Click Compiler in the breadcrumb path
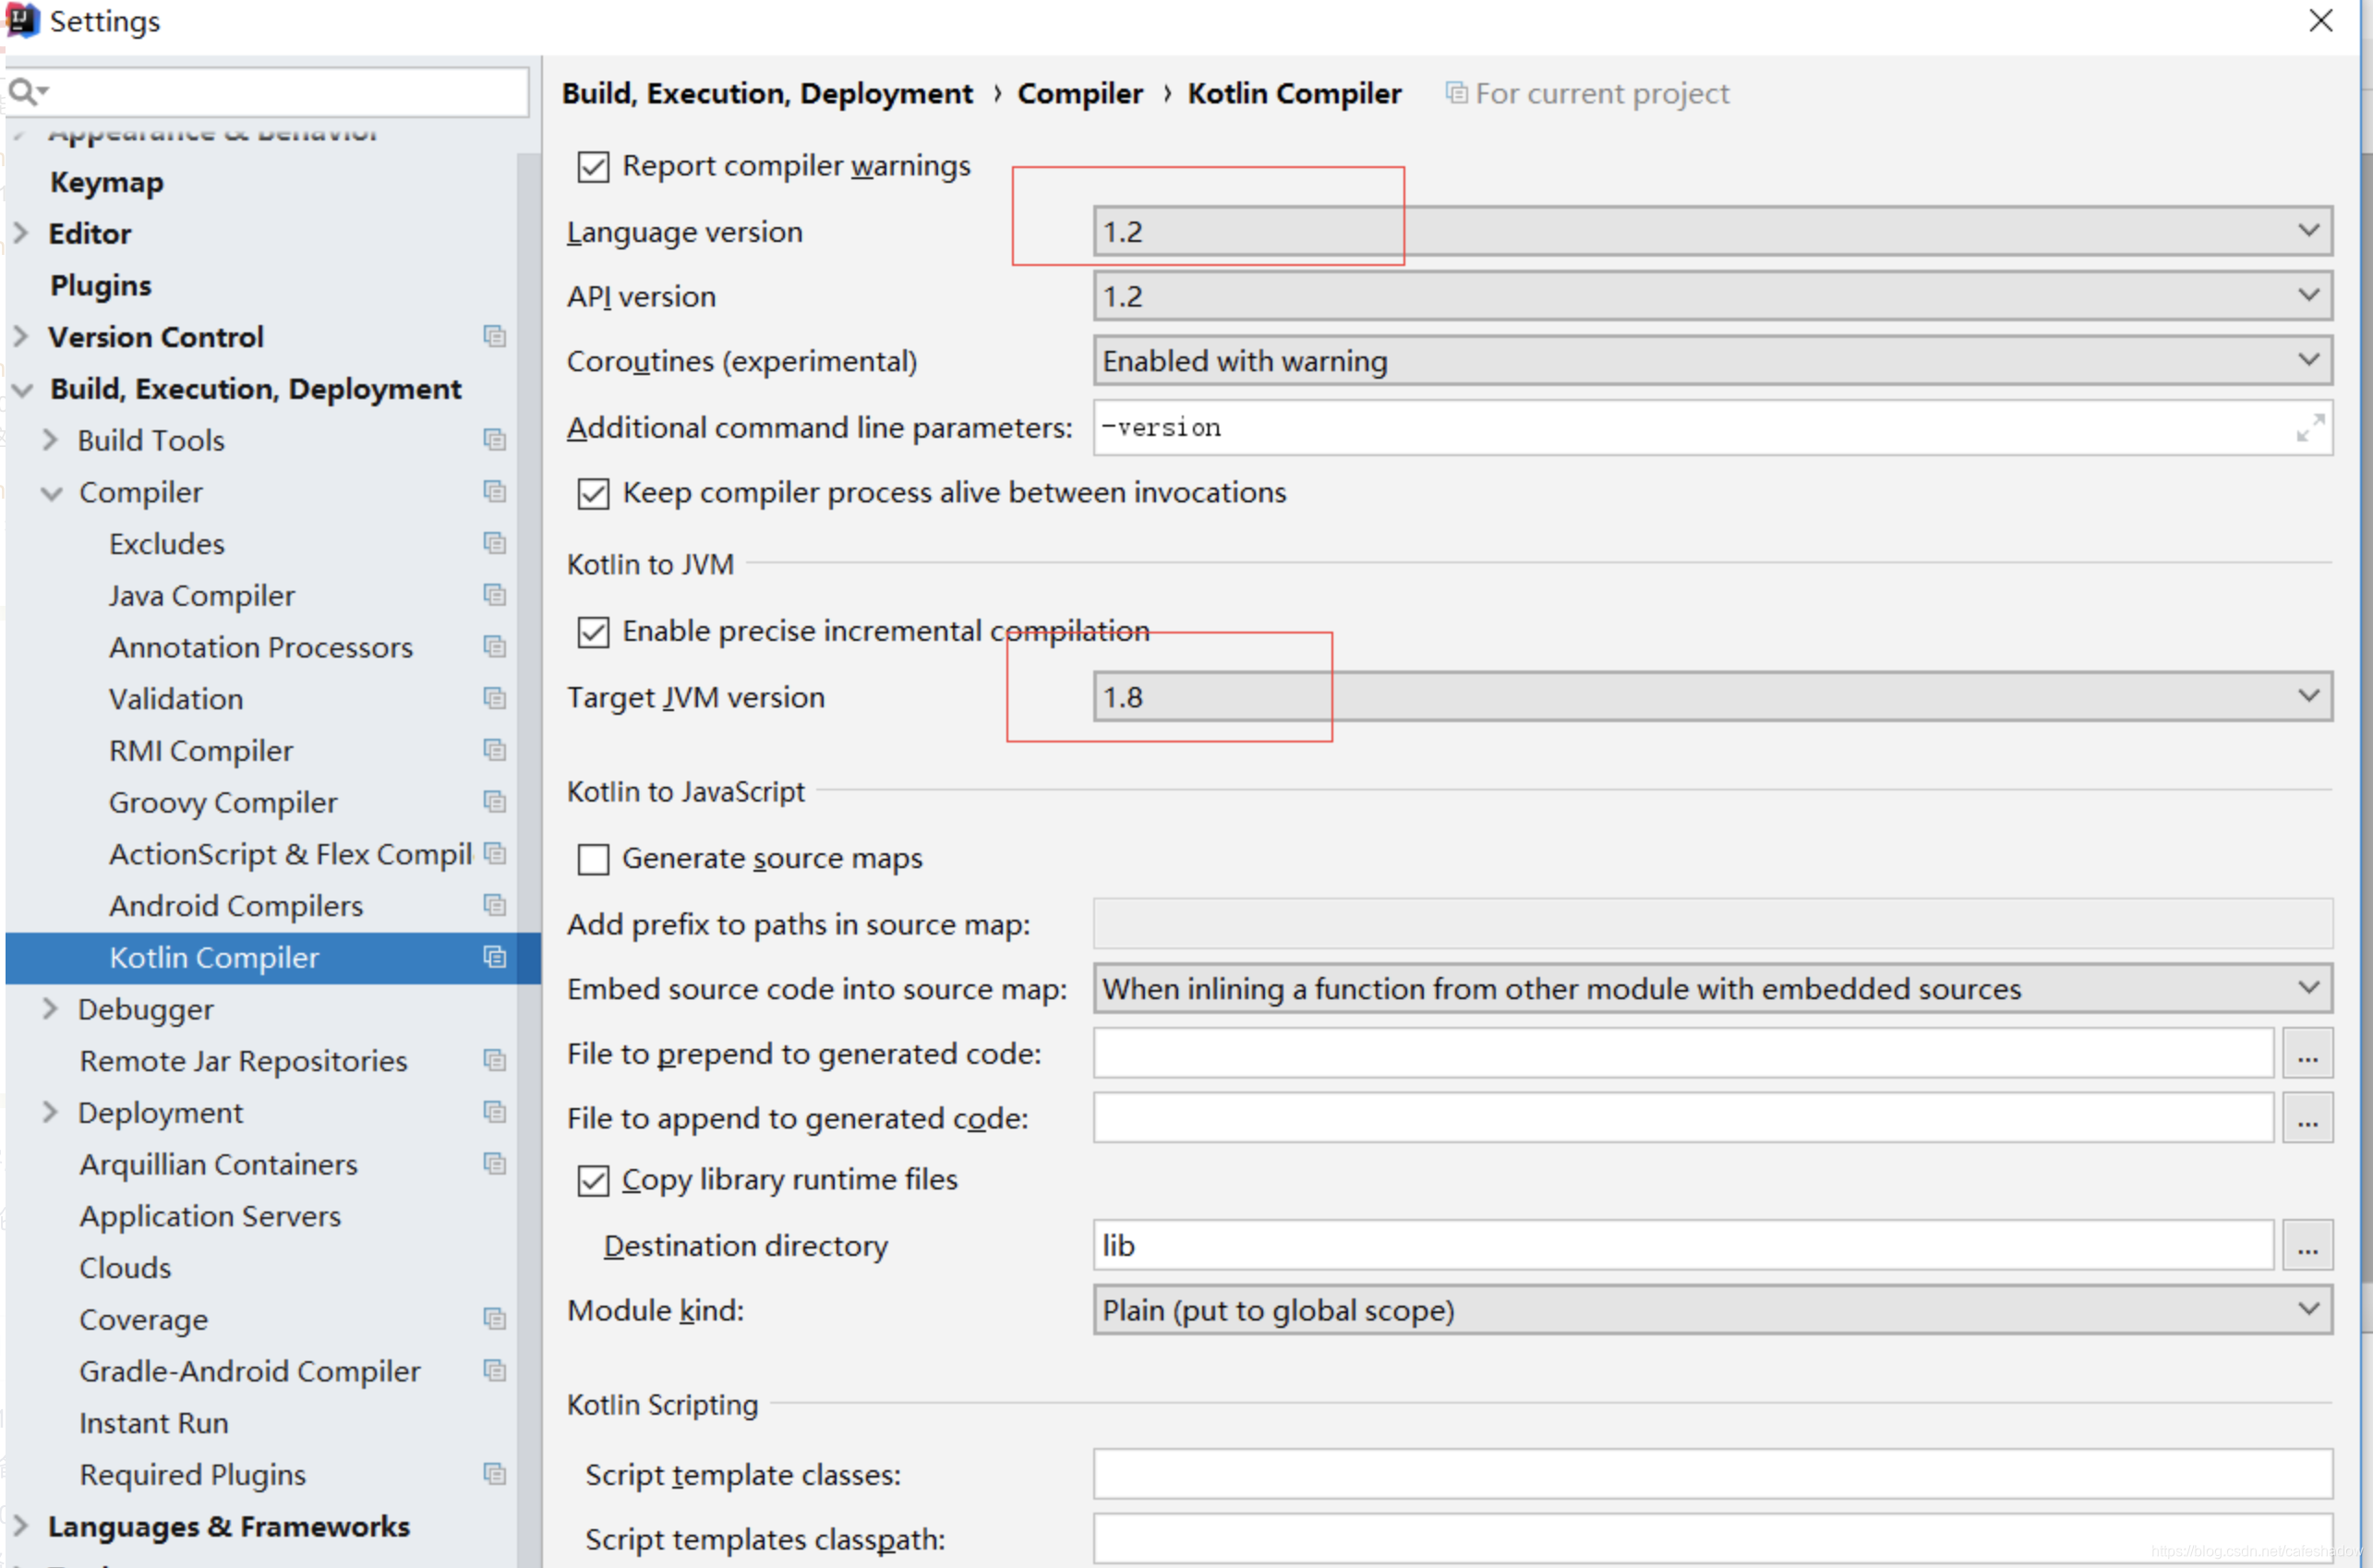The width and height of the screenshot is (2373, 1568). [1079, 93]
